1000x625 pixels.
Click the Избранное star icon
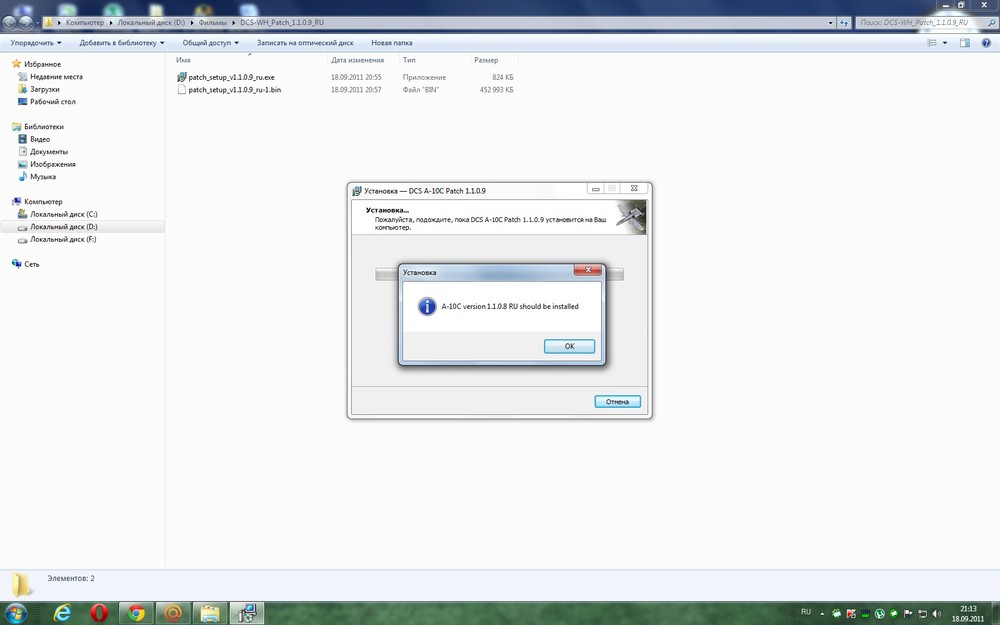[17, 63]
